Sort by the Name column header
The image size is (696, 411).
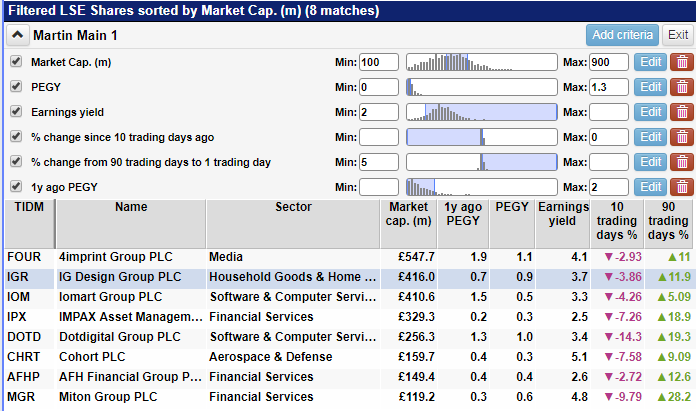[x=131, y=224]
